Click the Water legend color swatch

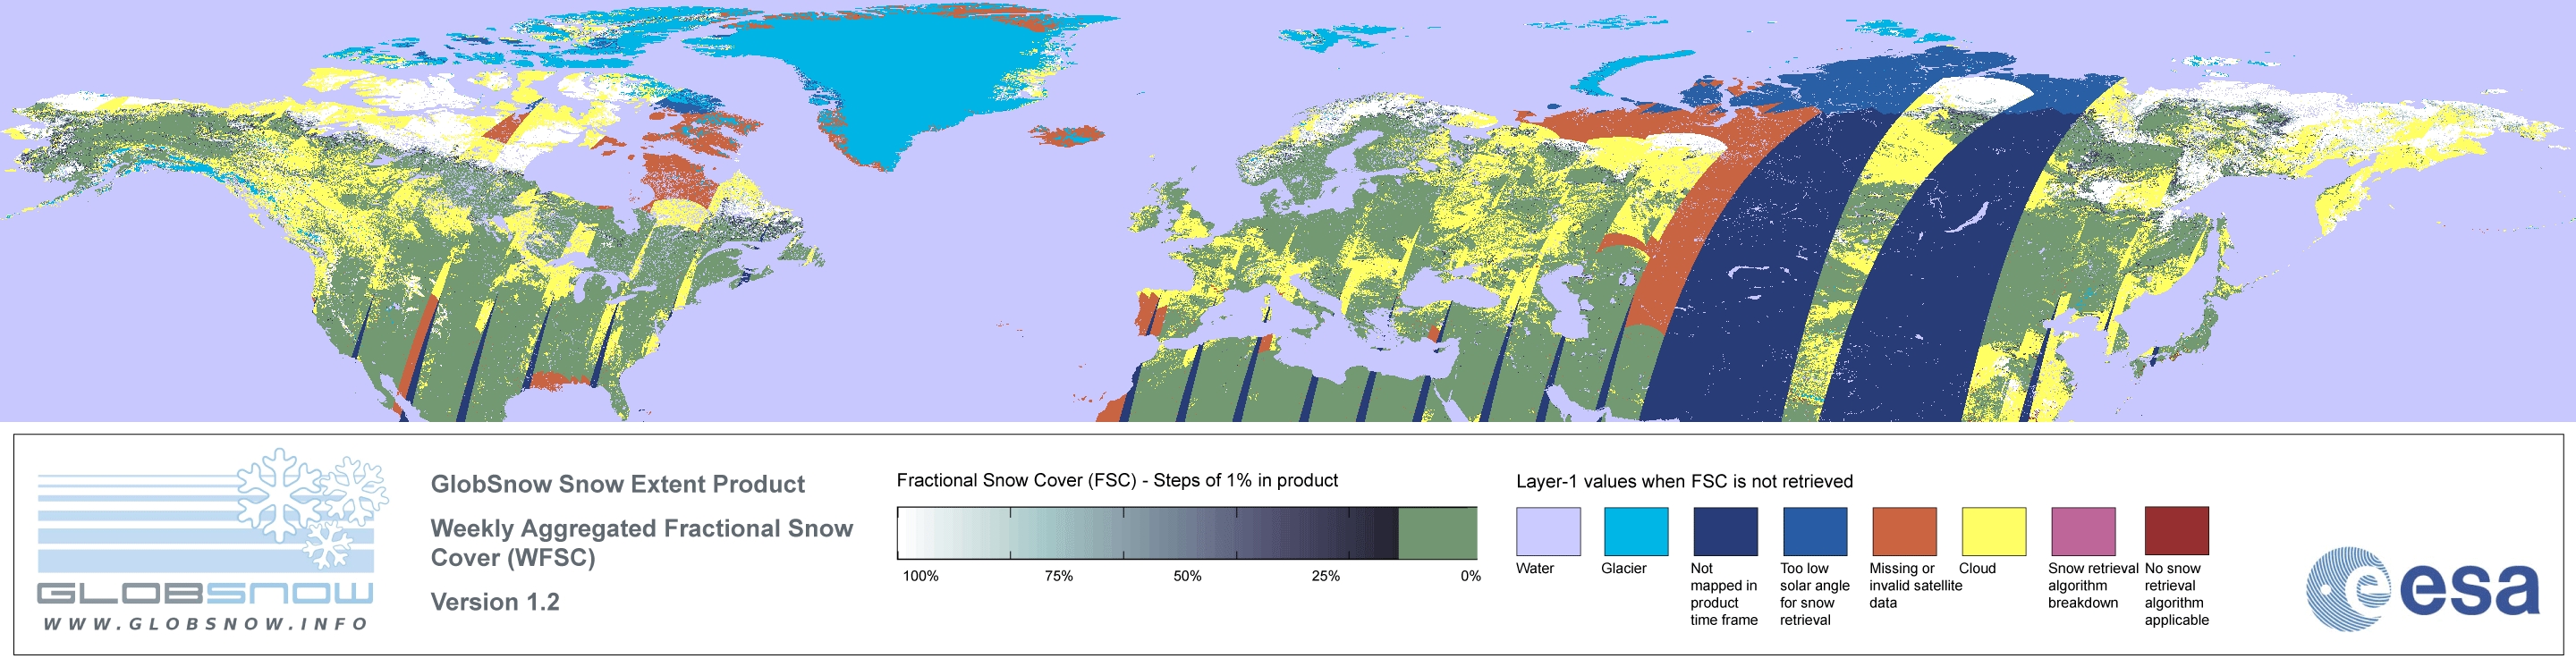pyautogui.click(x=1548, y=531)
